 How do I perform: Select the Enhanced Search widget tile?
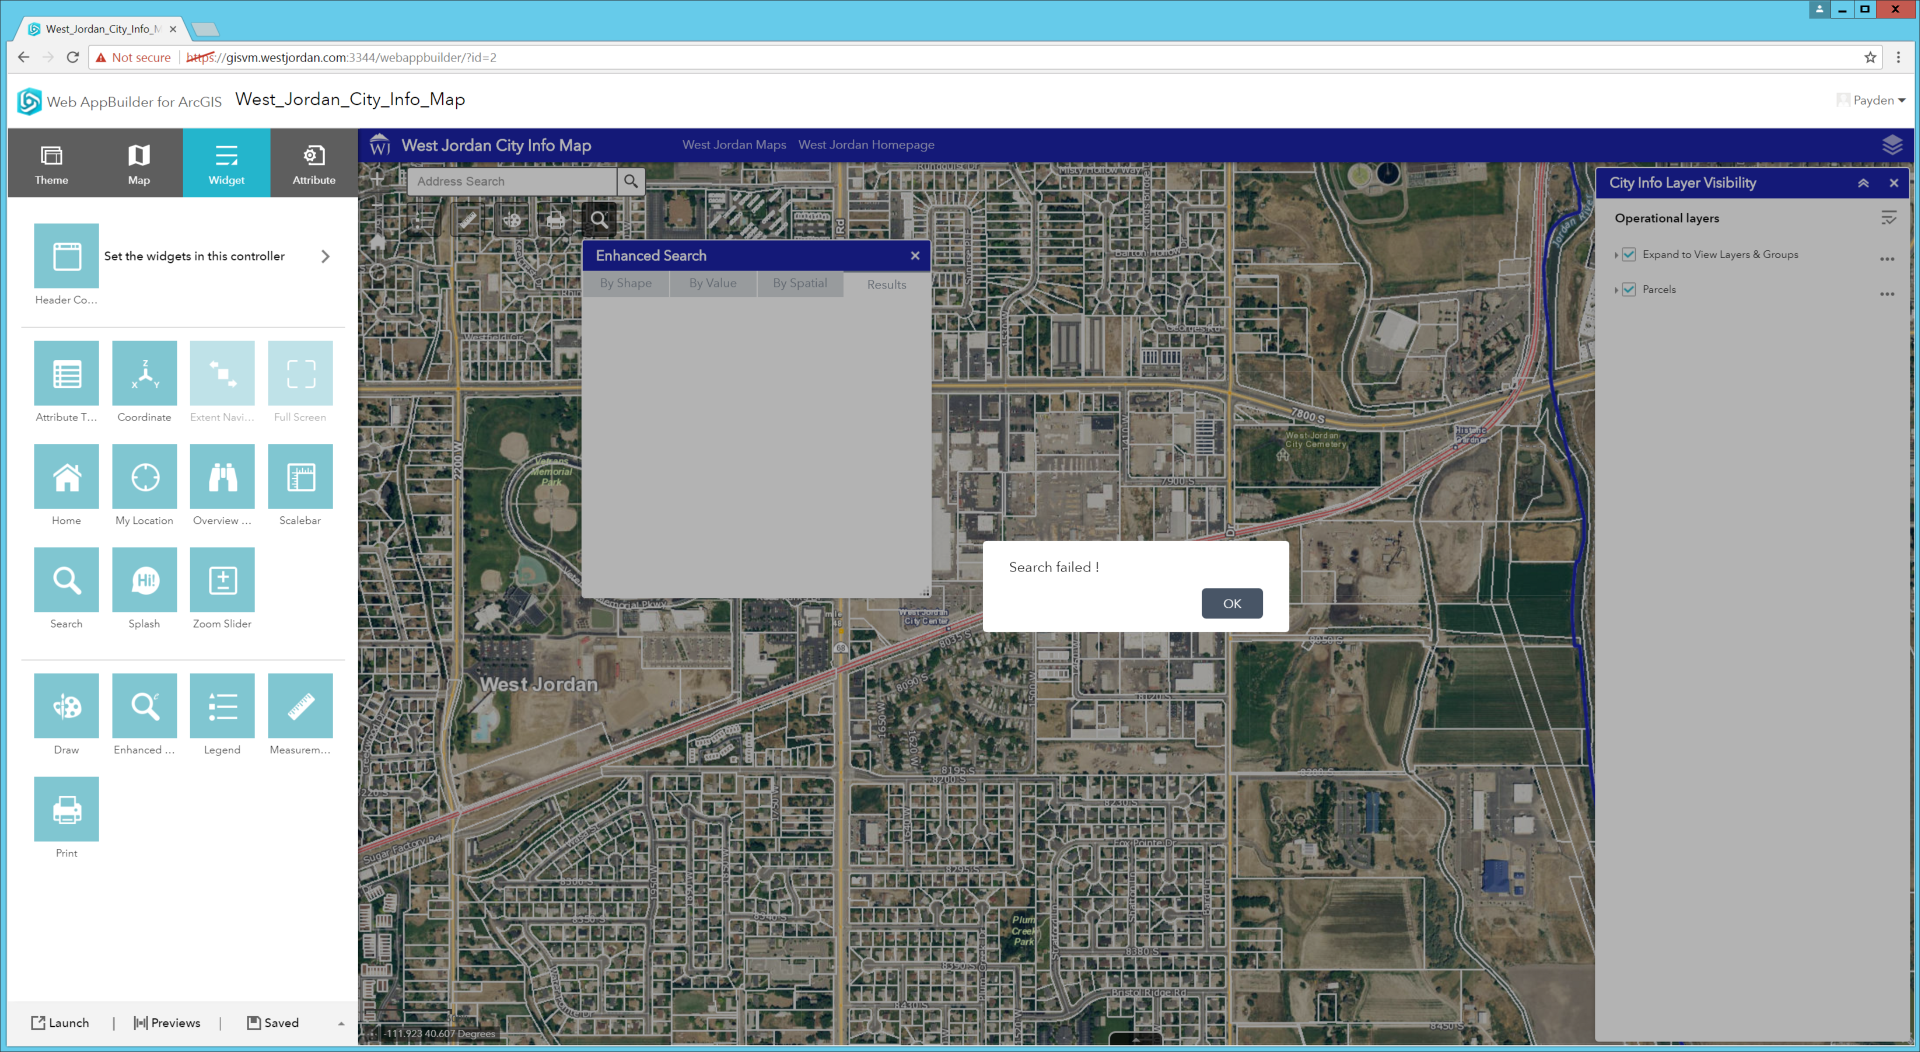coord(144,706)
